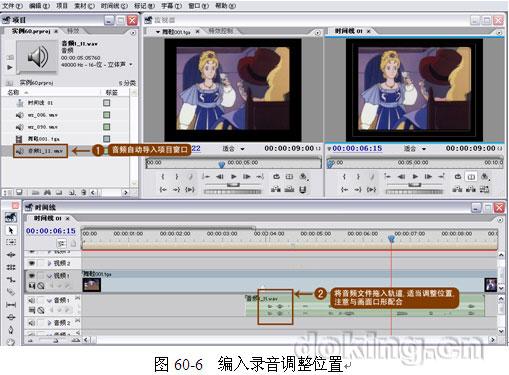Image resolution: width=509 pixels, height=375 pixels.
Task: Open 编辑 menu
Action: (x=39, y=6)
